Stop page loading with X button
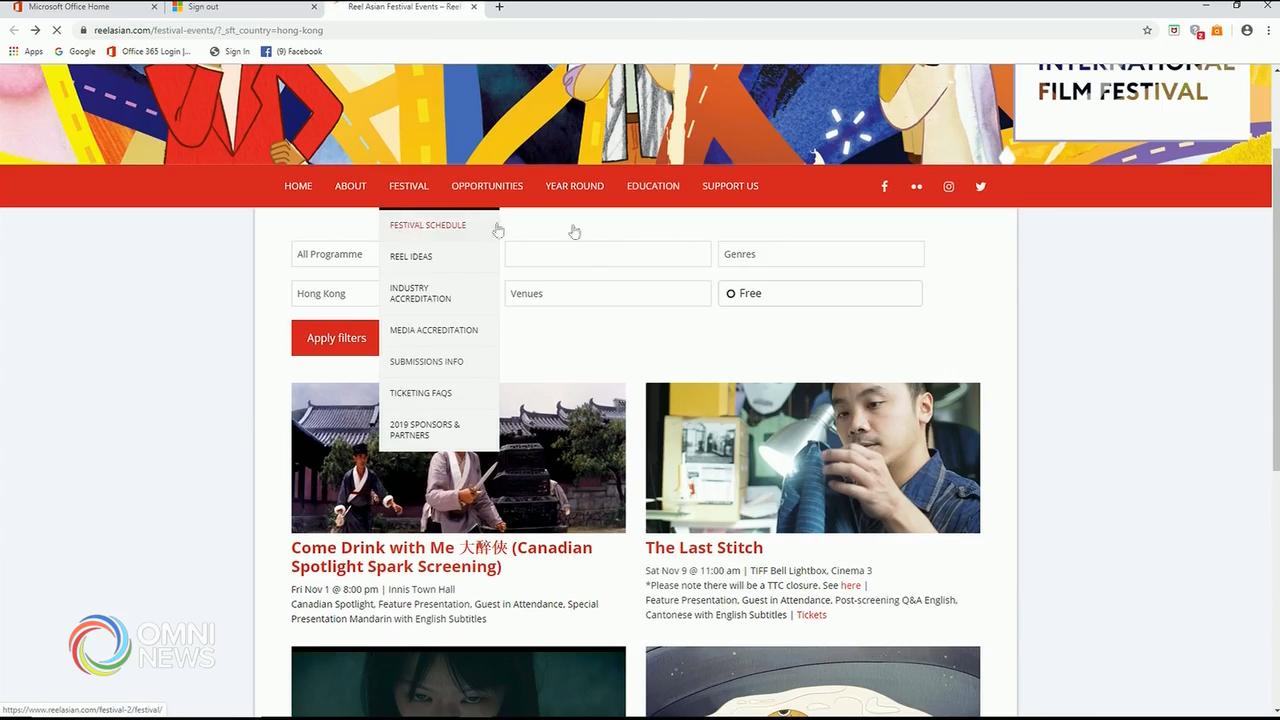1280x720 pixels. 56,30
